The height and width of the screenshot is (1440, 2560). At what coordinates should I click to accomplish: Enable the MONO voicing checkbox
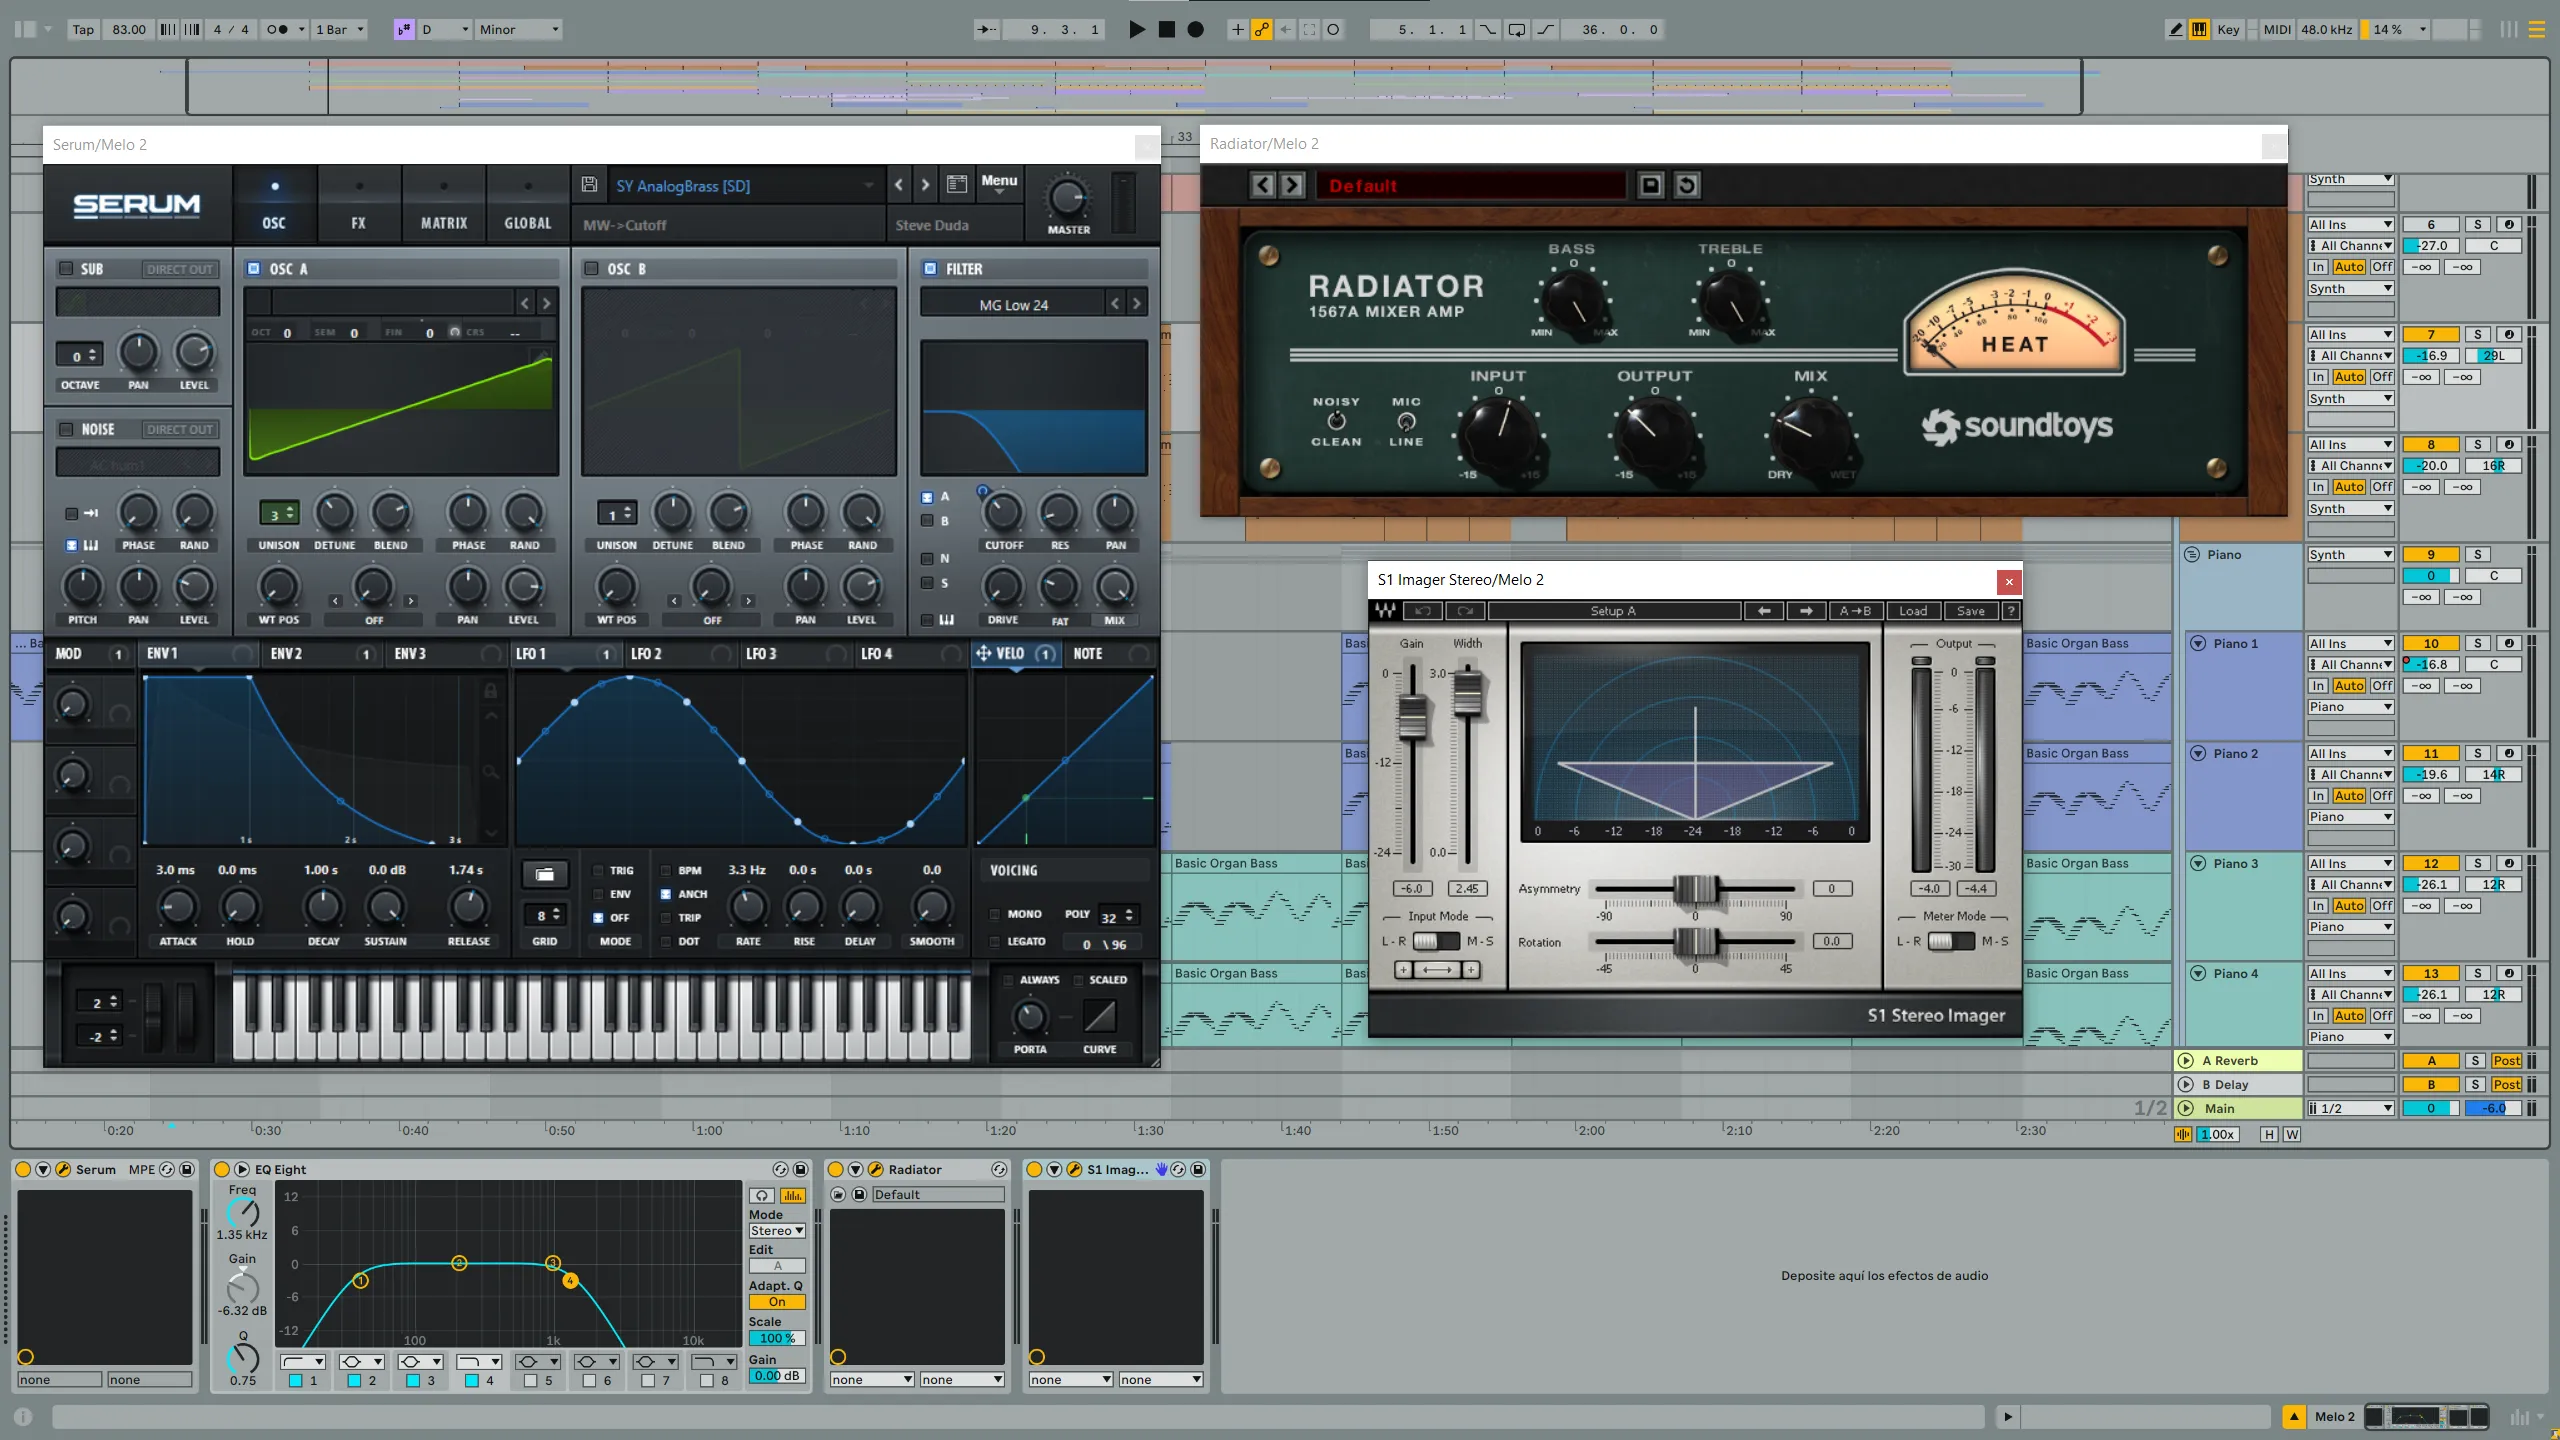995,914
